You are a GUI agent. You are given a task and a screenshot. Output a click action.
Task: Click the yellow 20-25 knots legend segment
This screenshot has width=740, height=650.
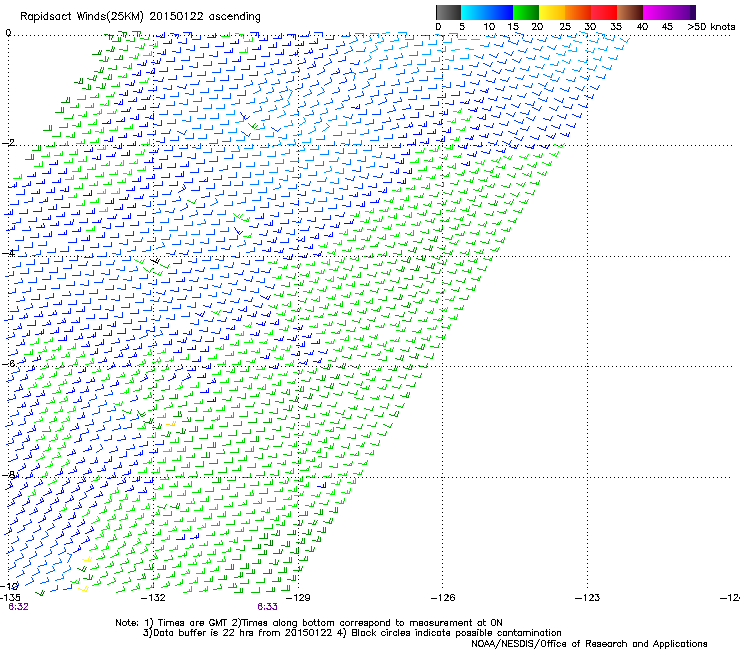(x=552, y=12)
